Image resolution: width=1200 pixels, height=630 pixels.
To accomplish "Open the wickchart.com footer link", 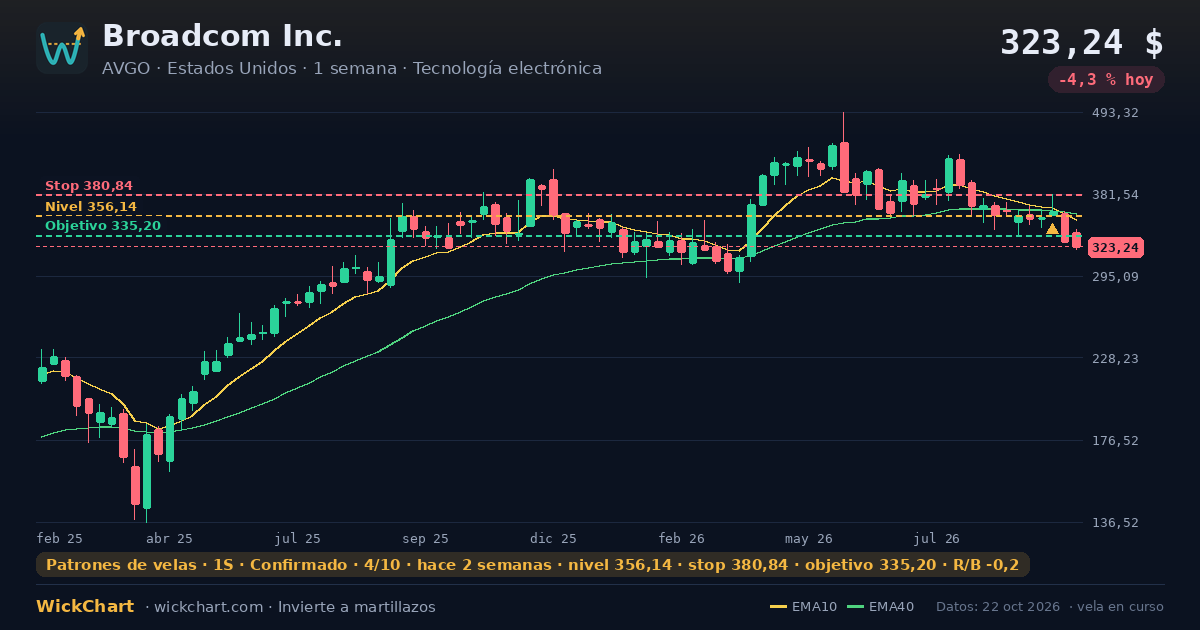I will [208, 607].
